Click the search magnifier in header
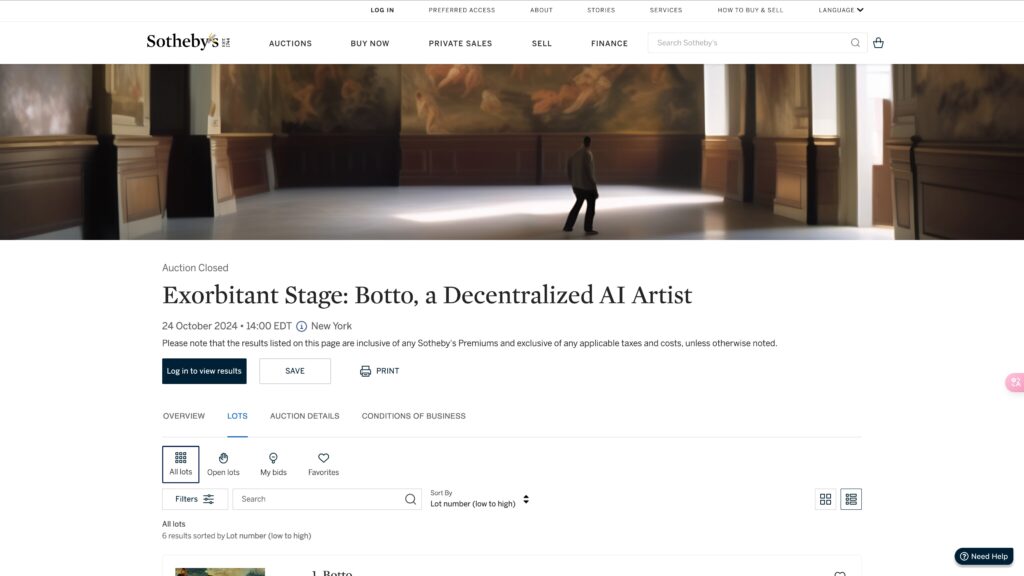This screenshot has width=1024, height=576. [855, 42]
